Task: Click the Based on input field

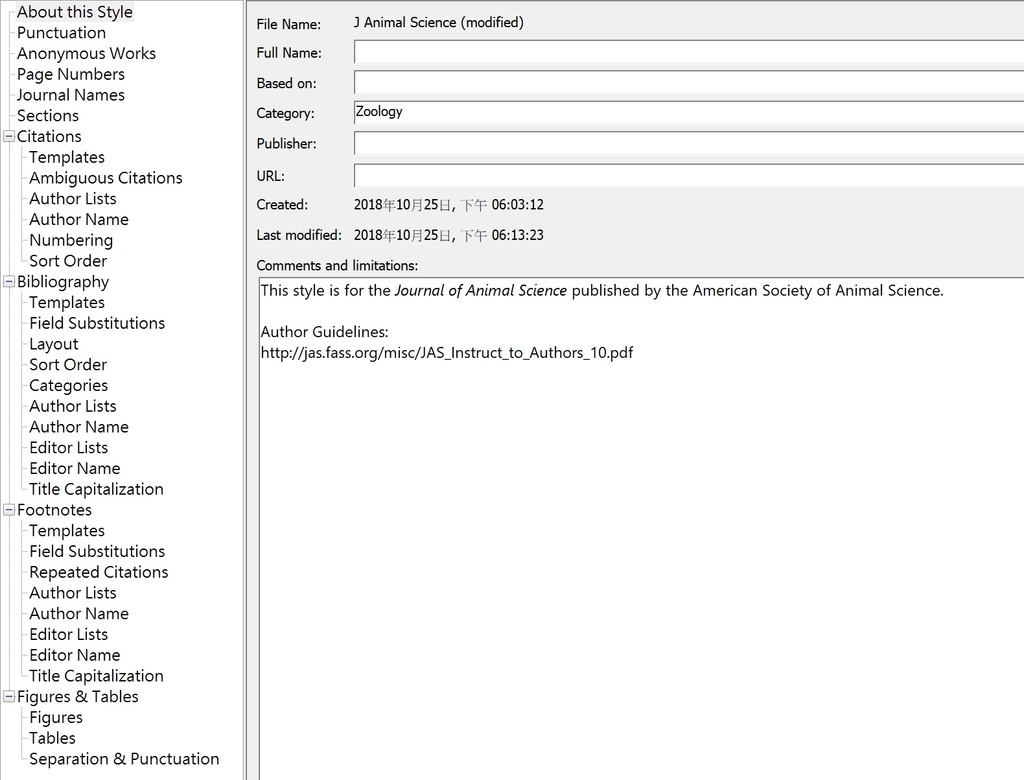Action: pos(689,82)
